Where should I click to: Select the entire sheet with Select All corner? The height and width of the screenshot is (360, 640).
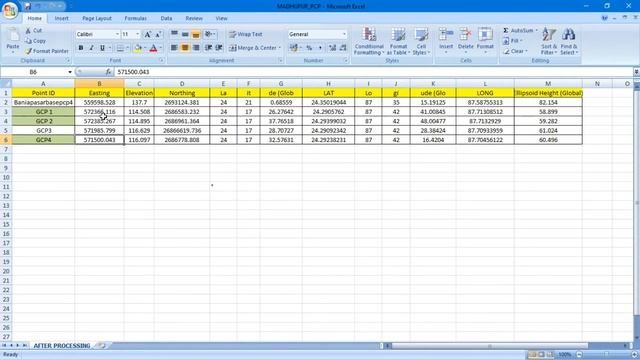coord(6,84)
